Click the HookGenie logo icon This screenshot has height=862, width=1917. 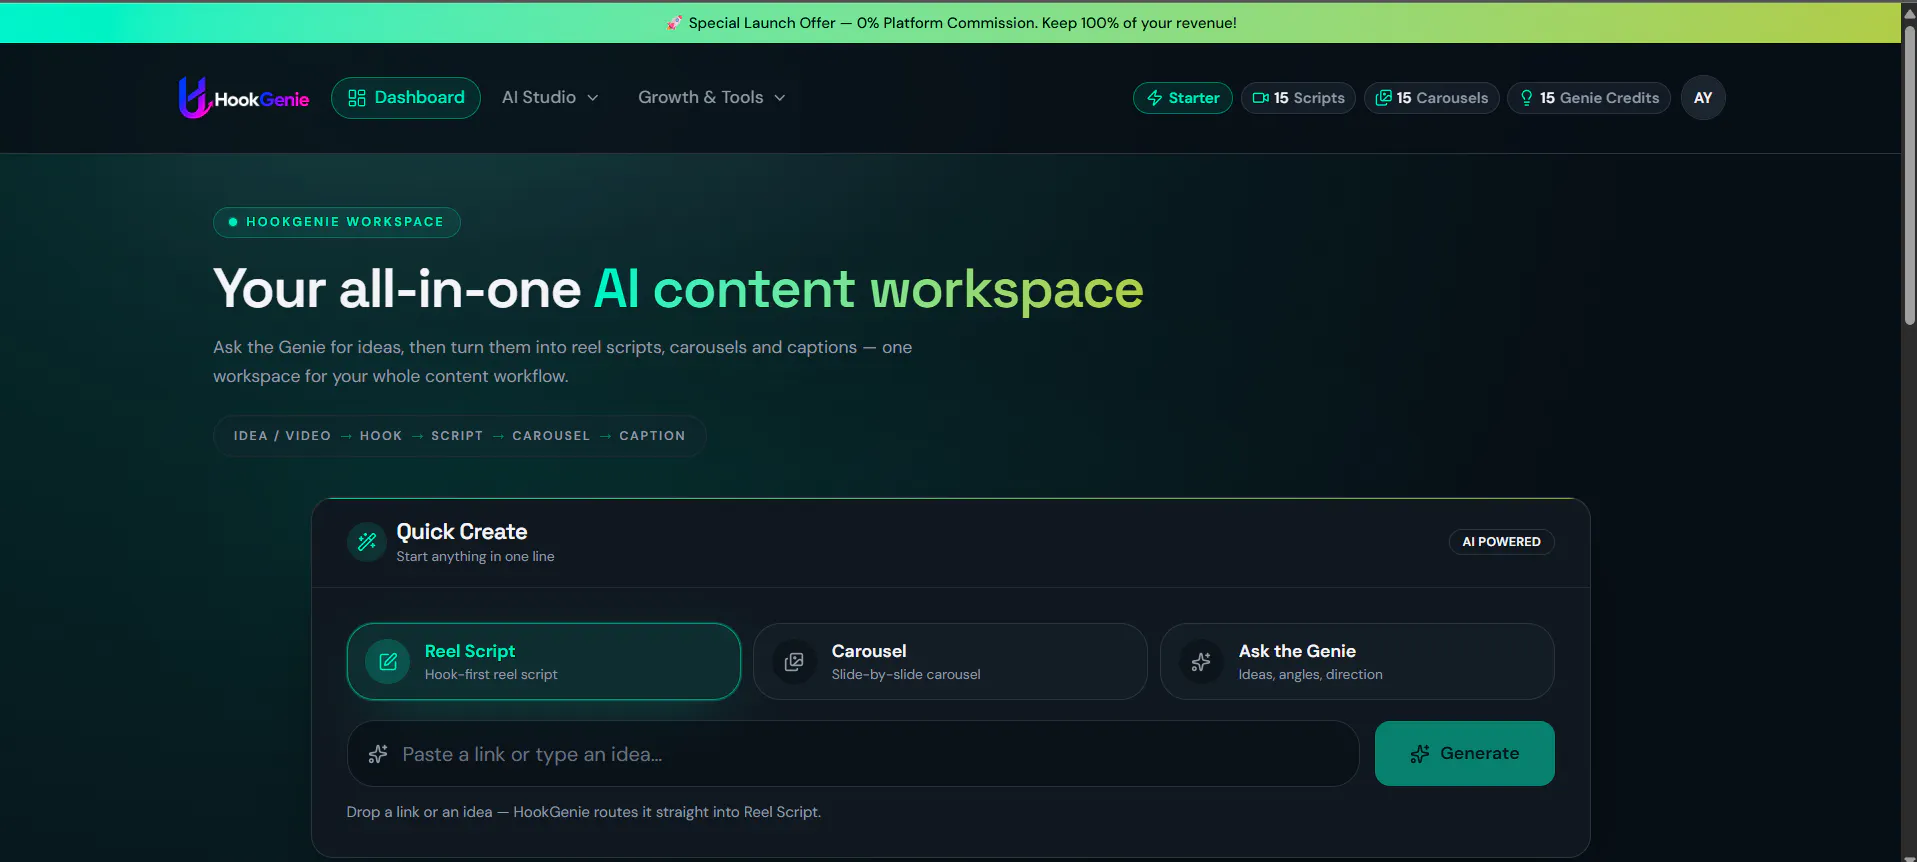point(195,97)
